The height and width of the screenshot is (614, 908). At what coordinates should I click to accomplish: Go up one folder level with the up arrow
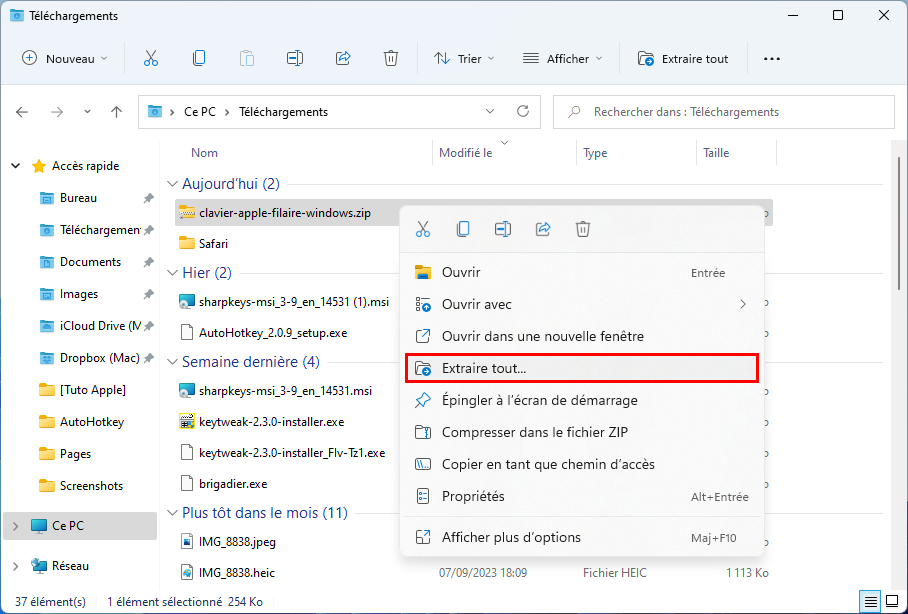(116, 112)
